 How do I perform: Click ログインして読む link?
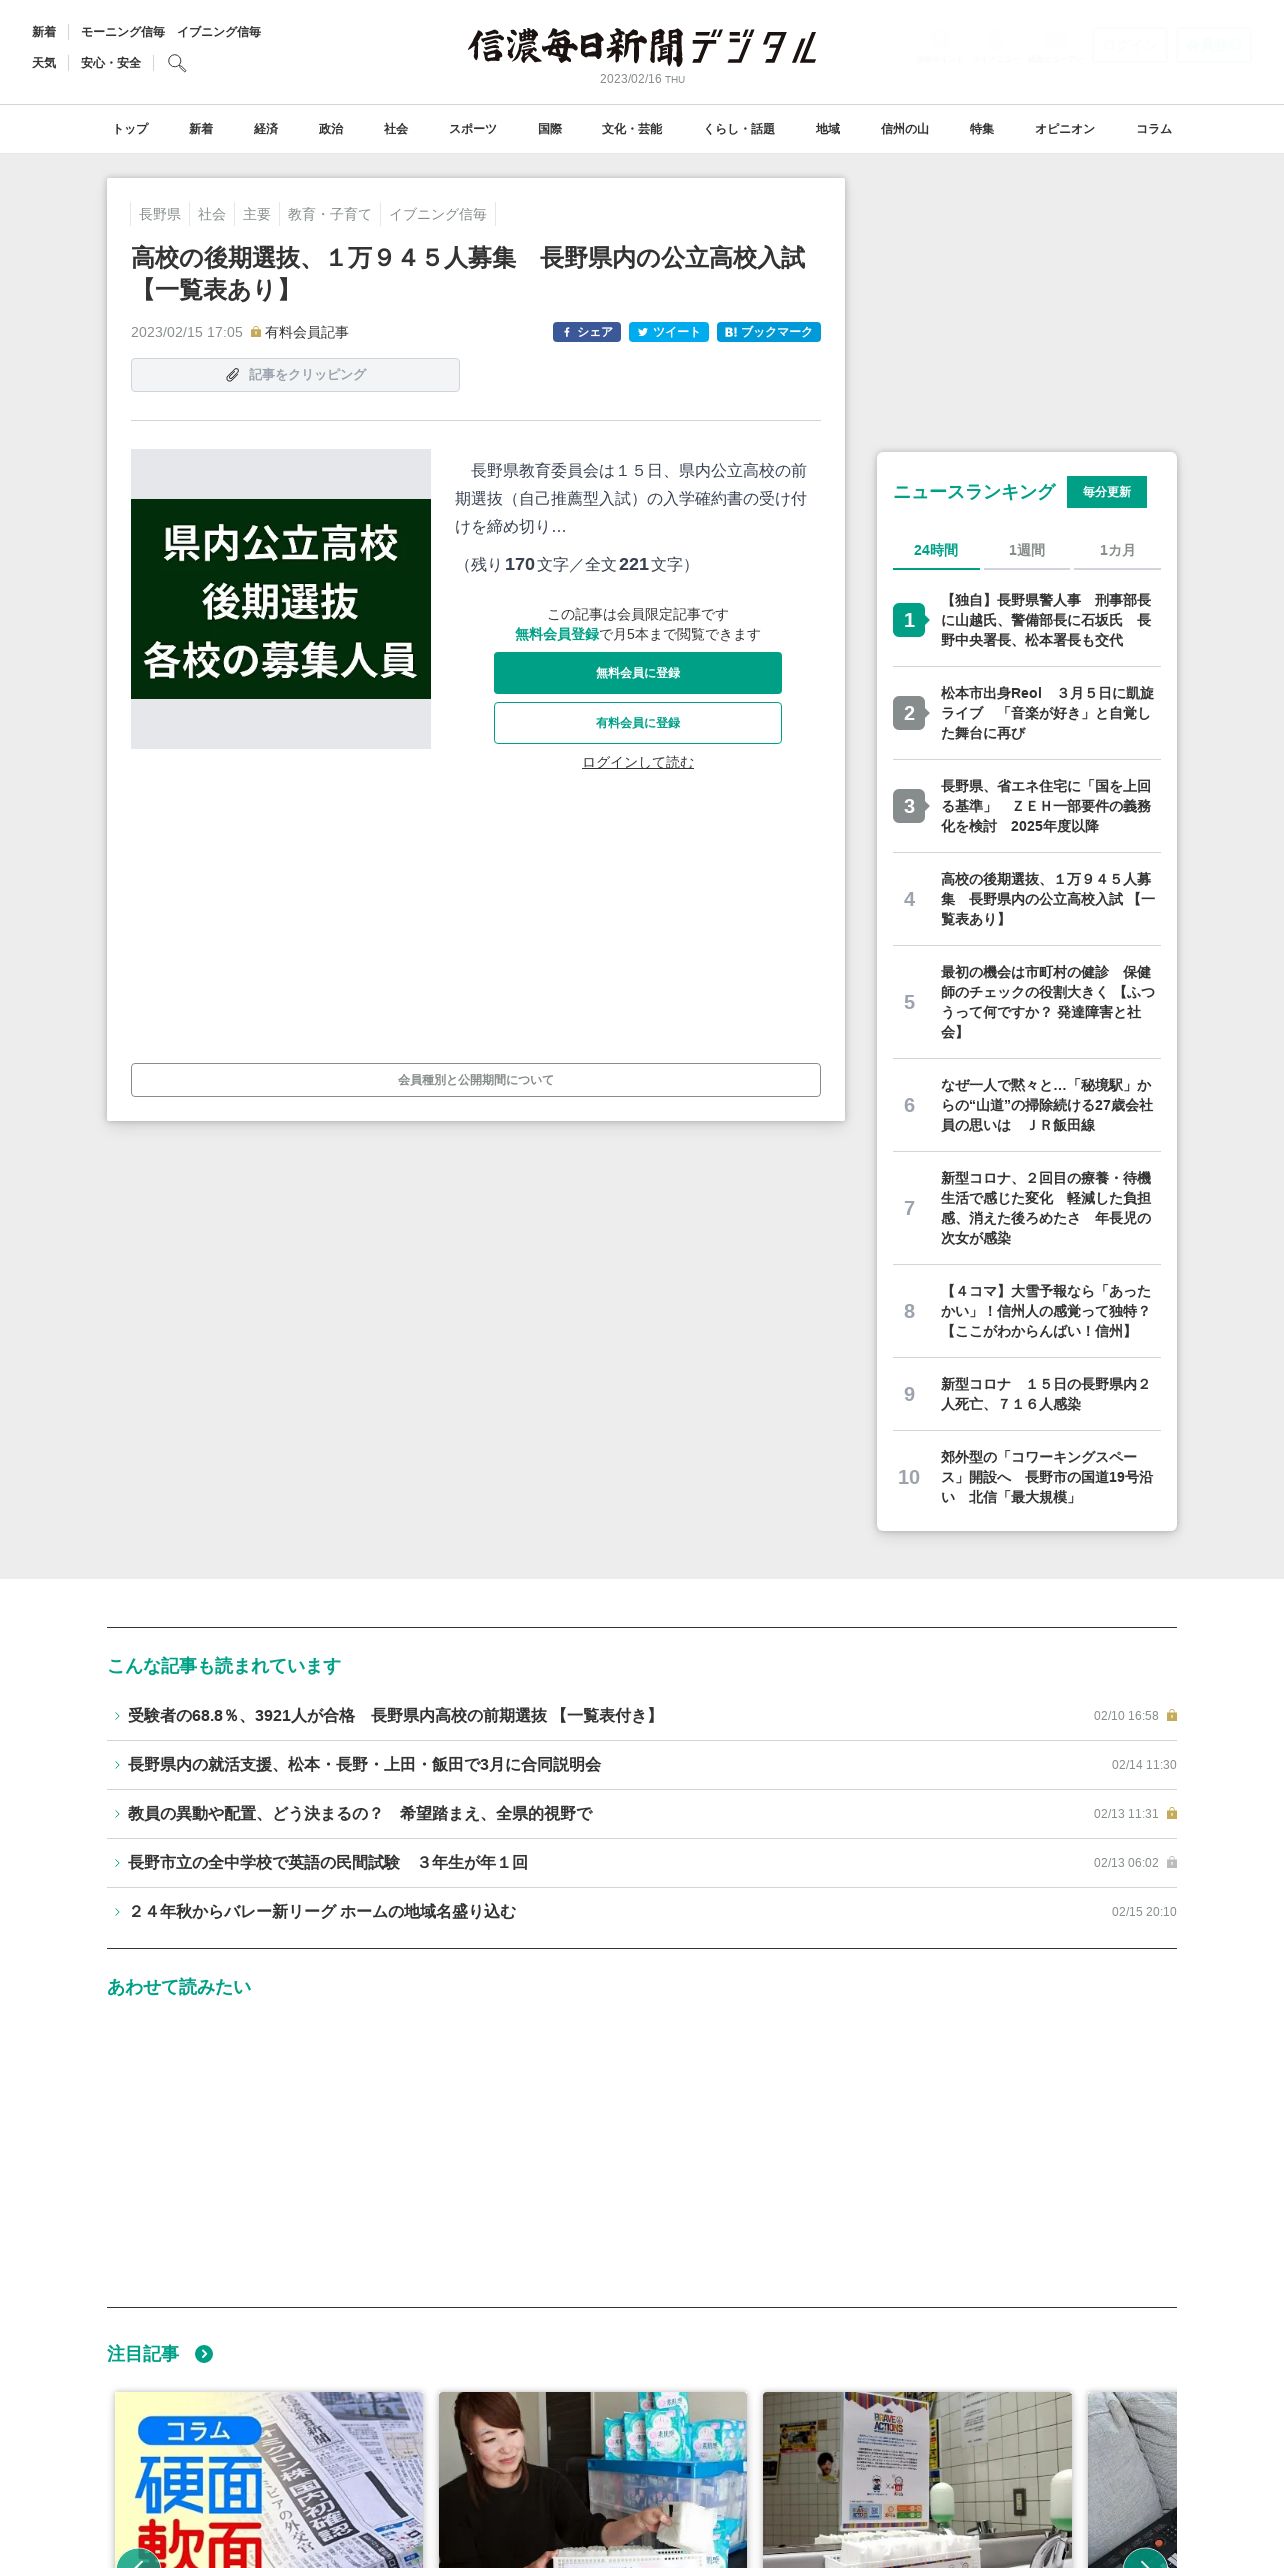pyautogui.click(x=638, y=762)
